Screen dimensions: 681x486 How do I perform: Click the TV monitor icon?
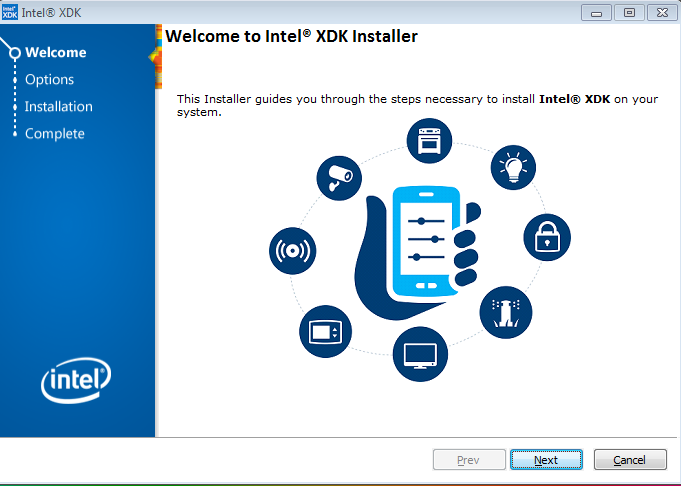[420, 354]
